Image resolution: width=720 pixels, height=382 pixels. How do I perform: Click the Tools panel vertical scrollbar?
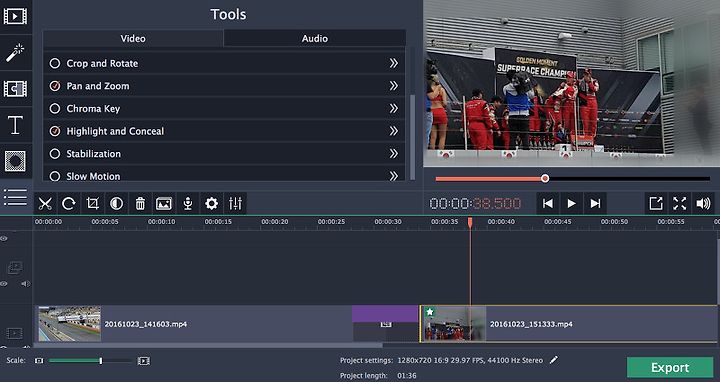(x=412, y=137)
